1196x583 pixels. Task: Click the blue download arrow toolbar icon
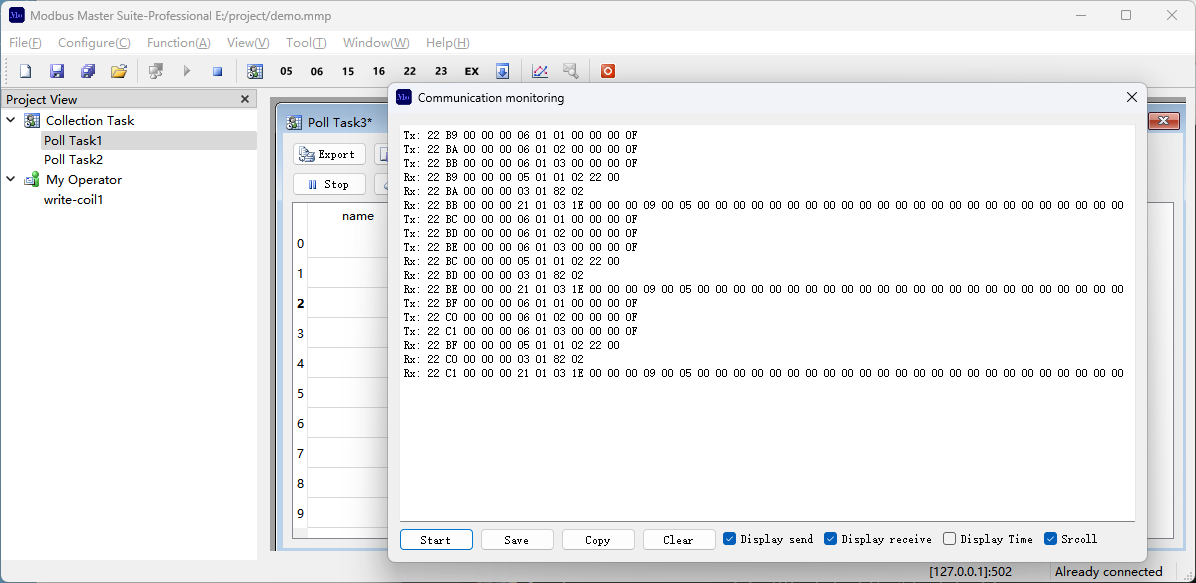tap(503, 71)
